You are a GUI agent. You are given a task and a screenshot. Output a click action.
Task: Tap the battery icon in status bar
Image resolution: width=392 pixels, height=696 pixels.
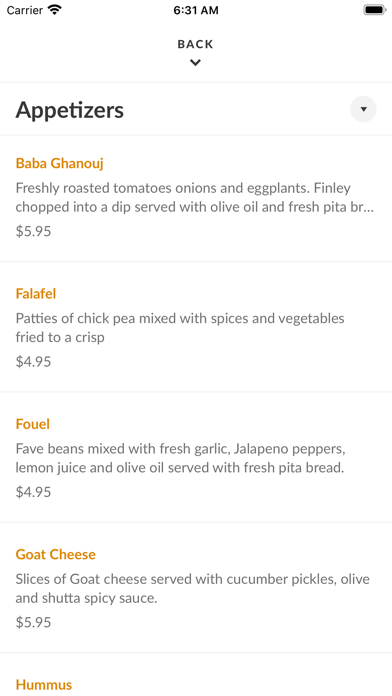pyautogui.click(x=375, y=10)
